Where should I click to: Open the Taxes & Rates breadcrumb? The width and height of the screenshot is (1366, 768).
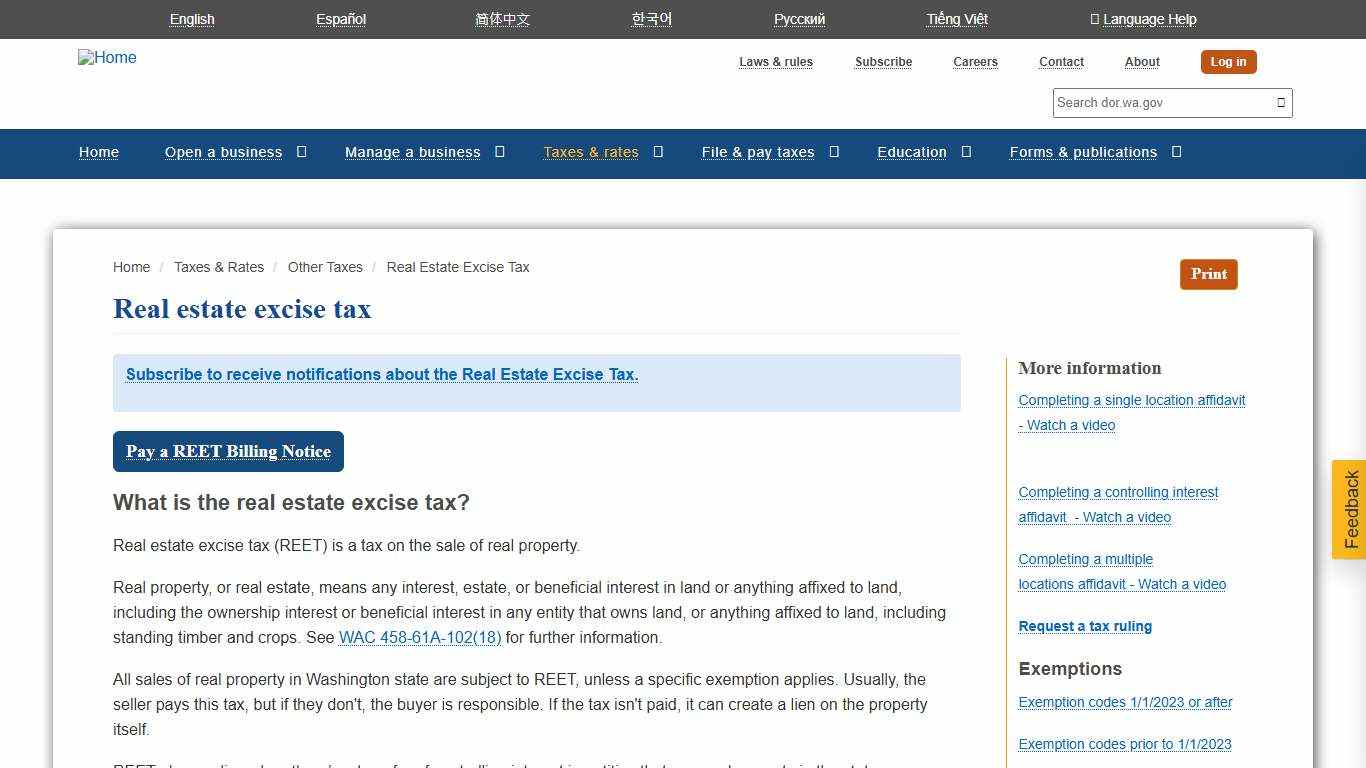[x=219, y=267]
